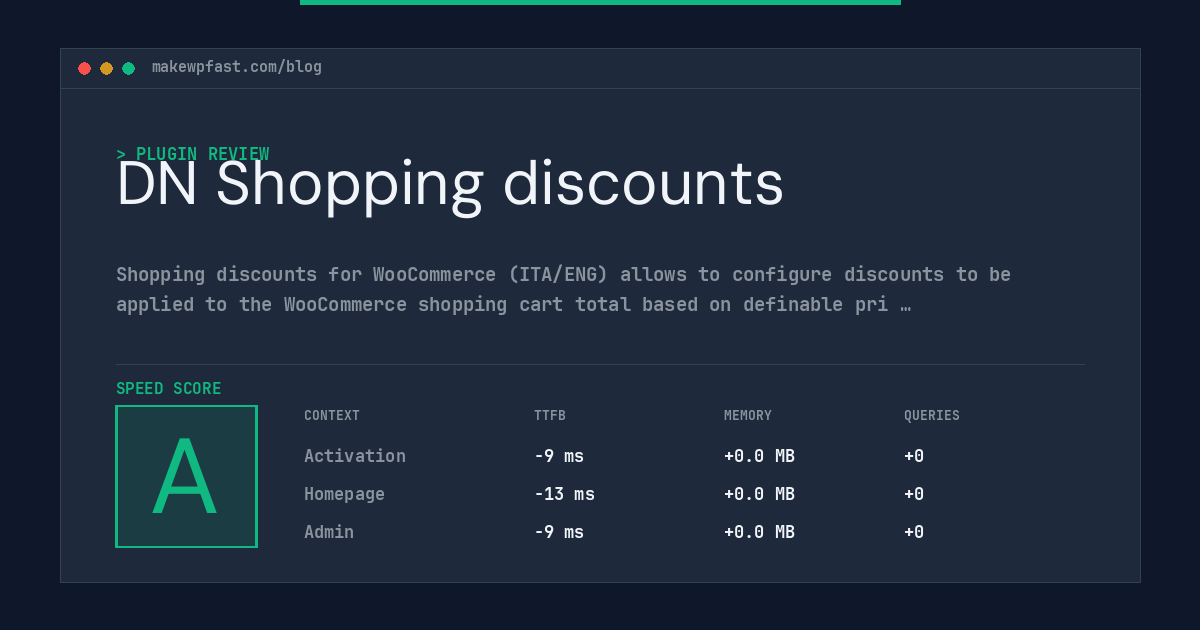Click the Admin TTFB value -9 ms
The image size is (1200, 630).
559,532
